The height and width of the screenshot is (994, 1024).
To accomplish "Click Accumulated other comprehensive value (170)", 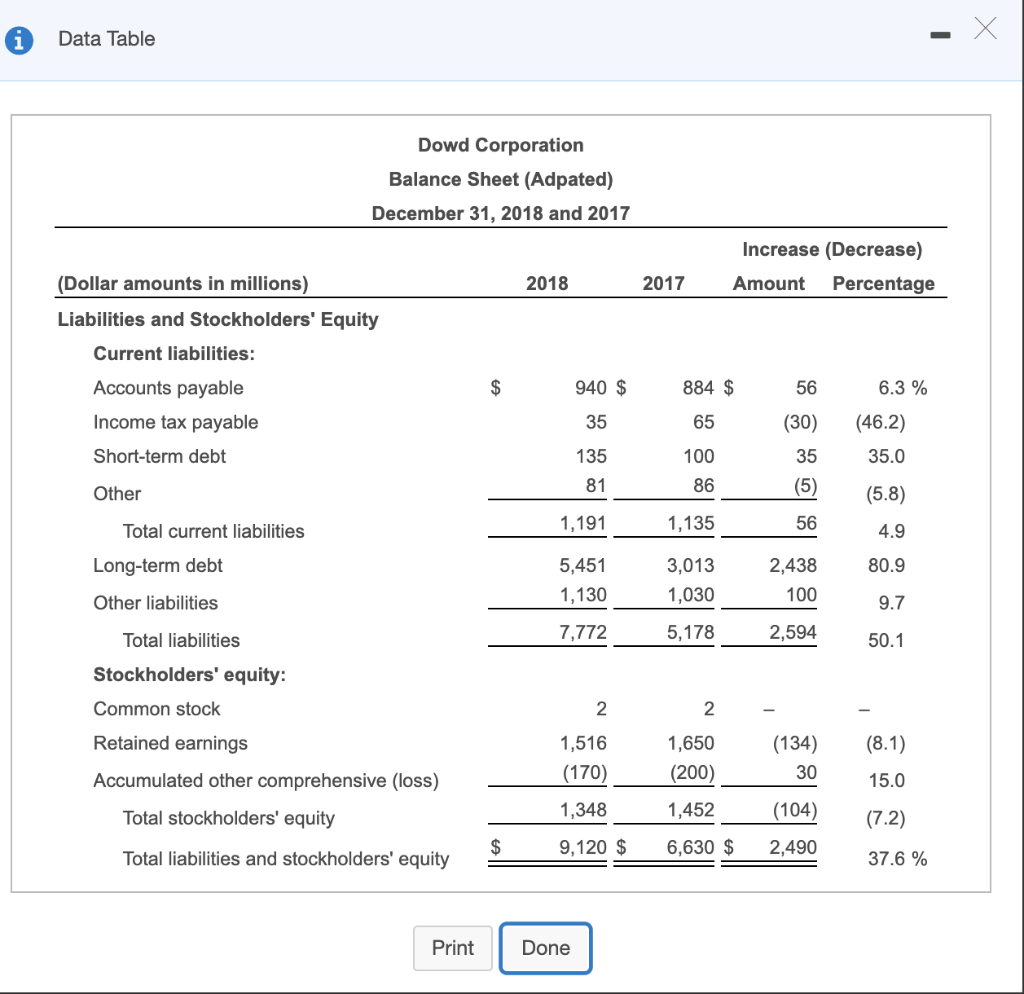I will [585, 773].
